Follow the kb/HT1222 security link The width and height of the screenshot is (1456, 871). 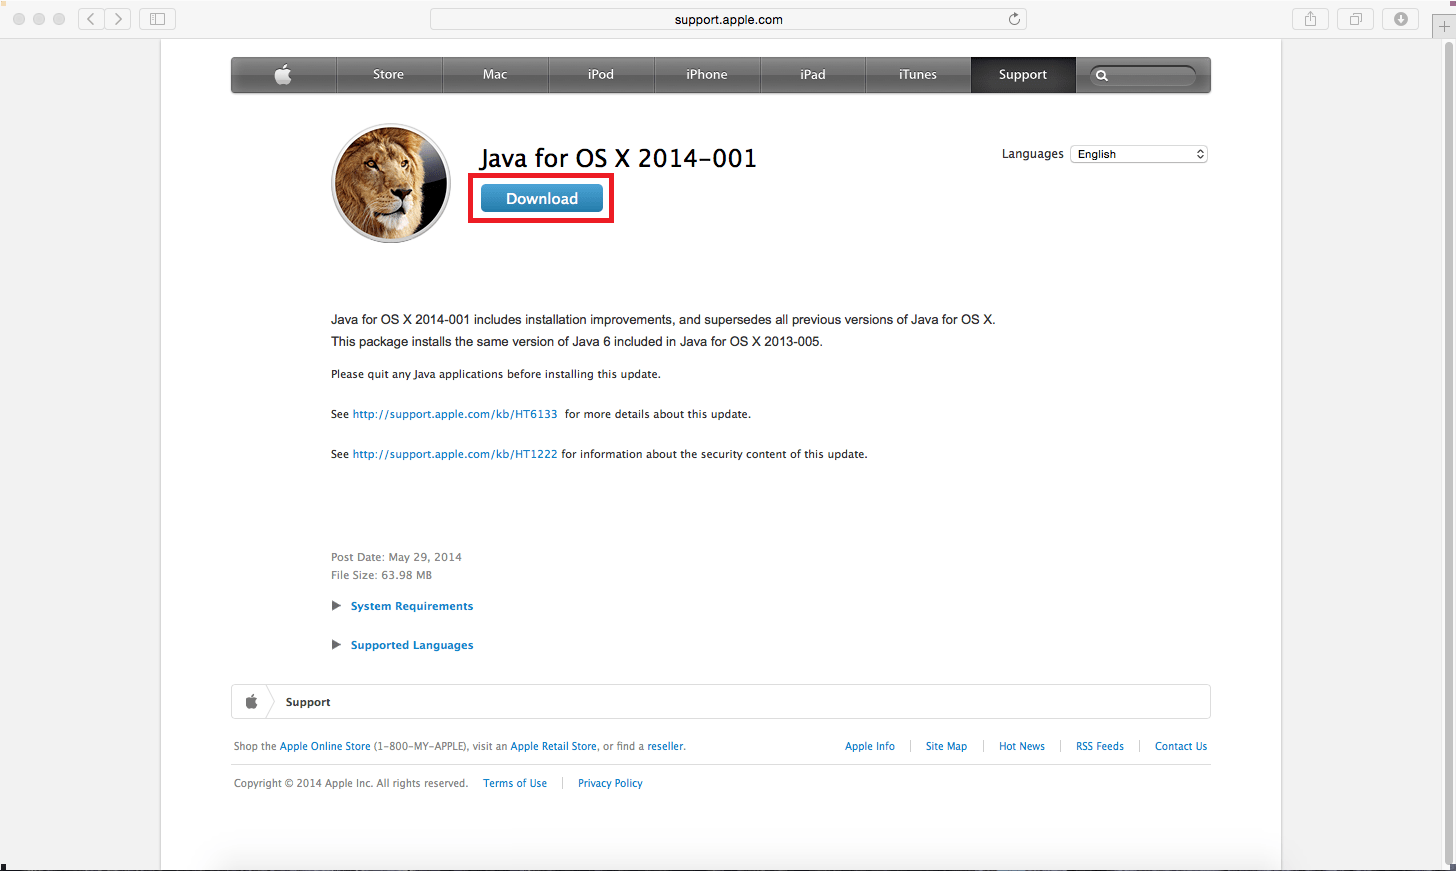click(x=455, y=454)
